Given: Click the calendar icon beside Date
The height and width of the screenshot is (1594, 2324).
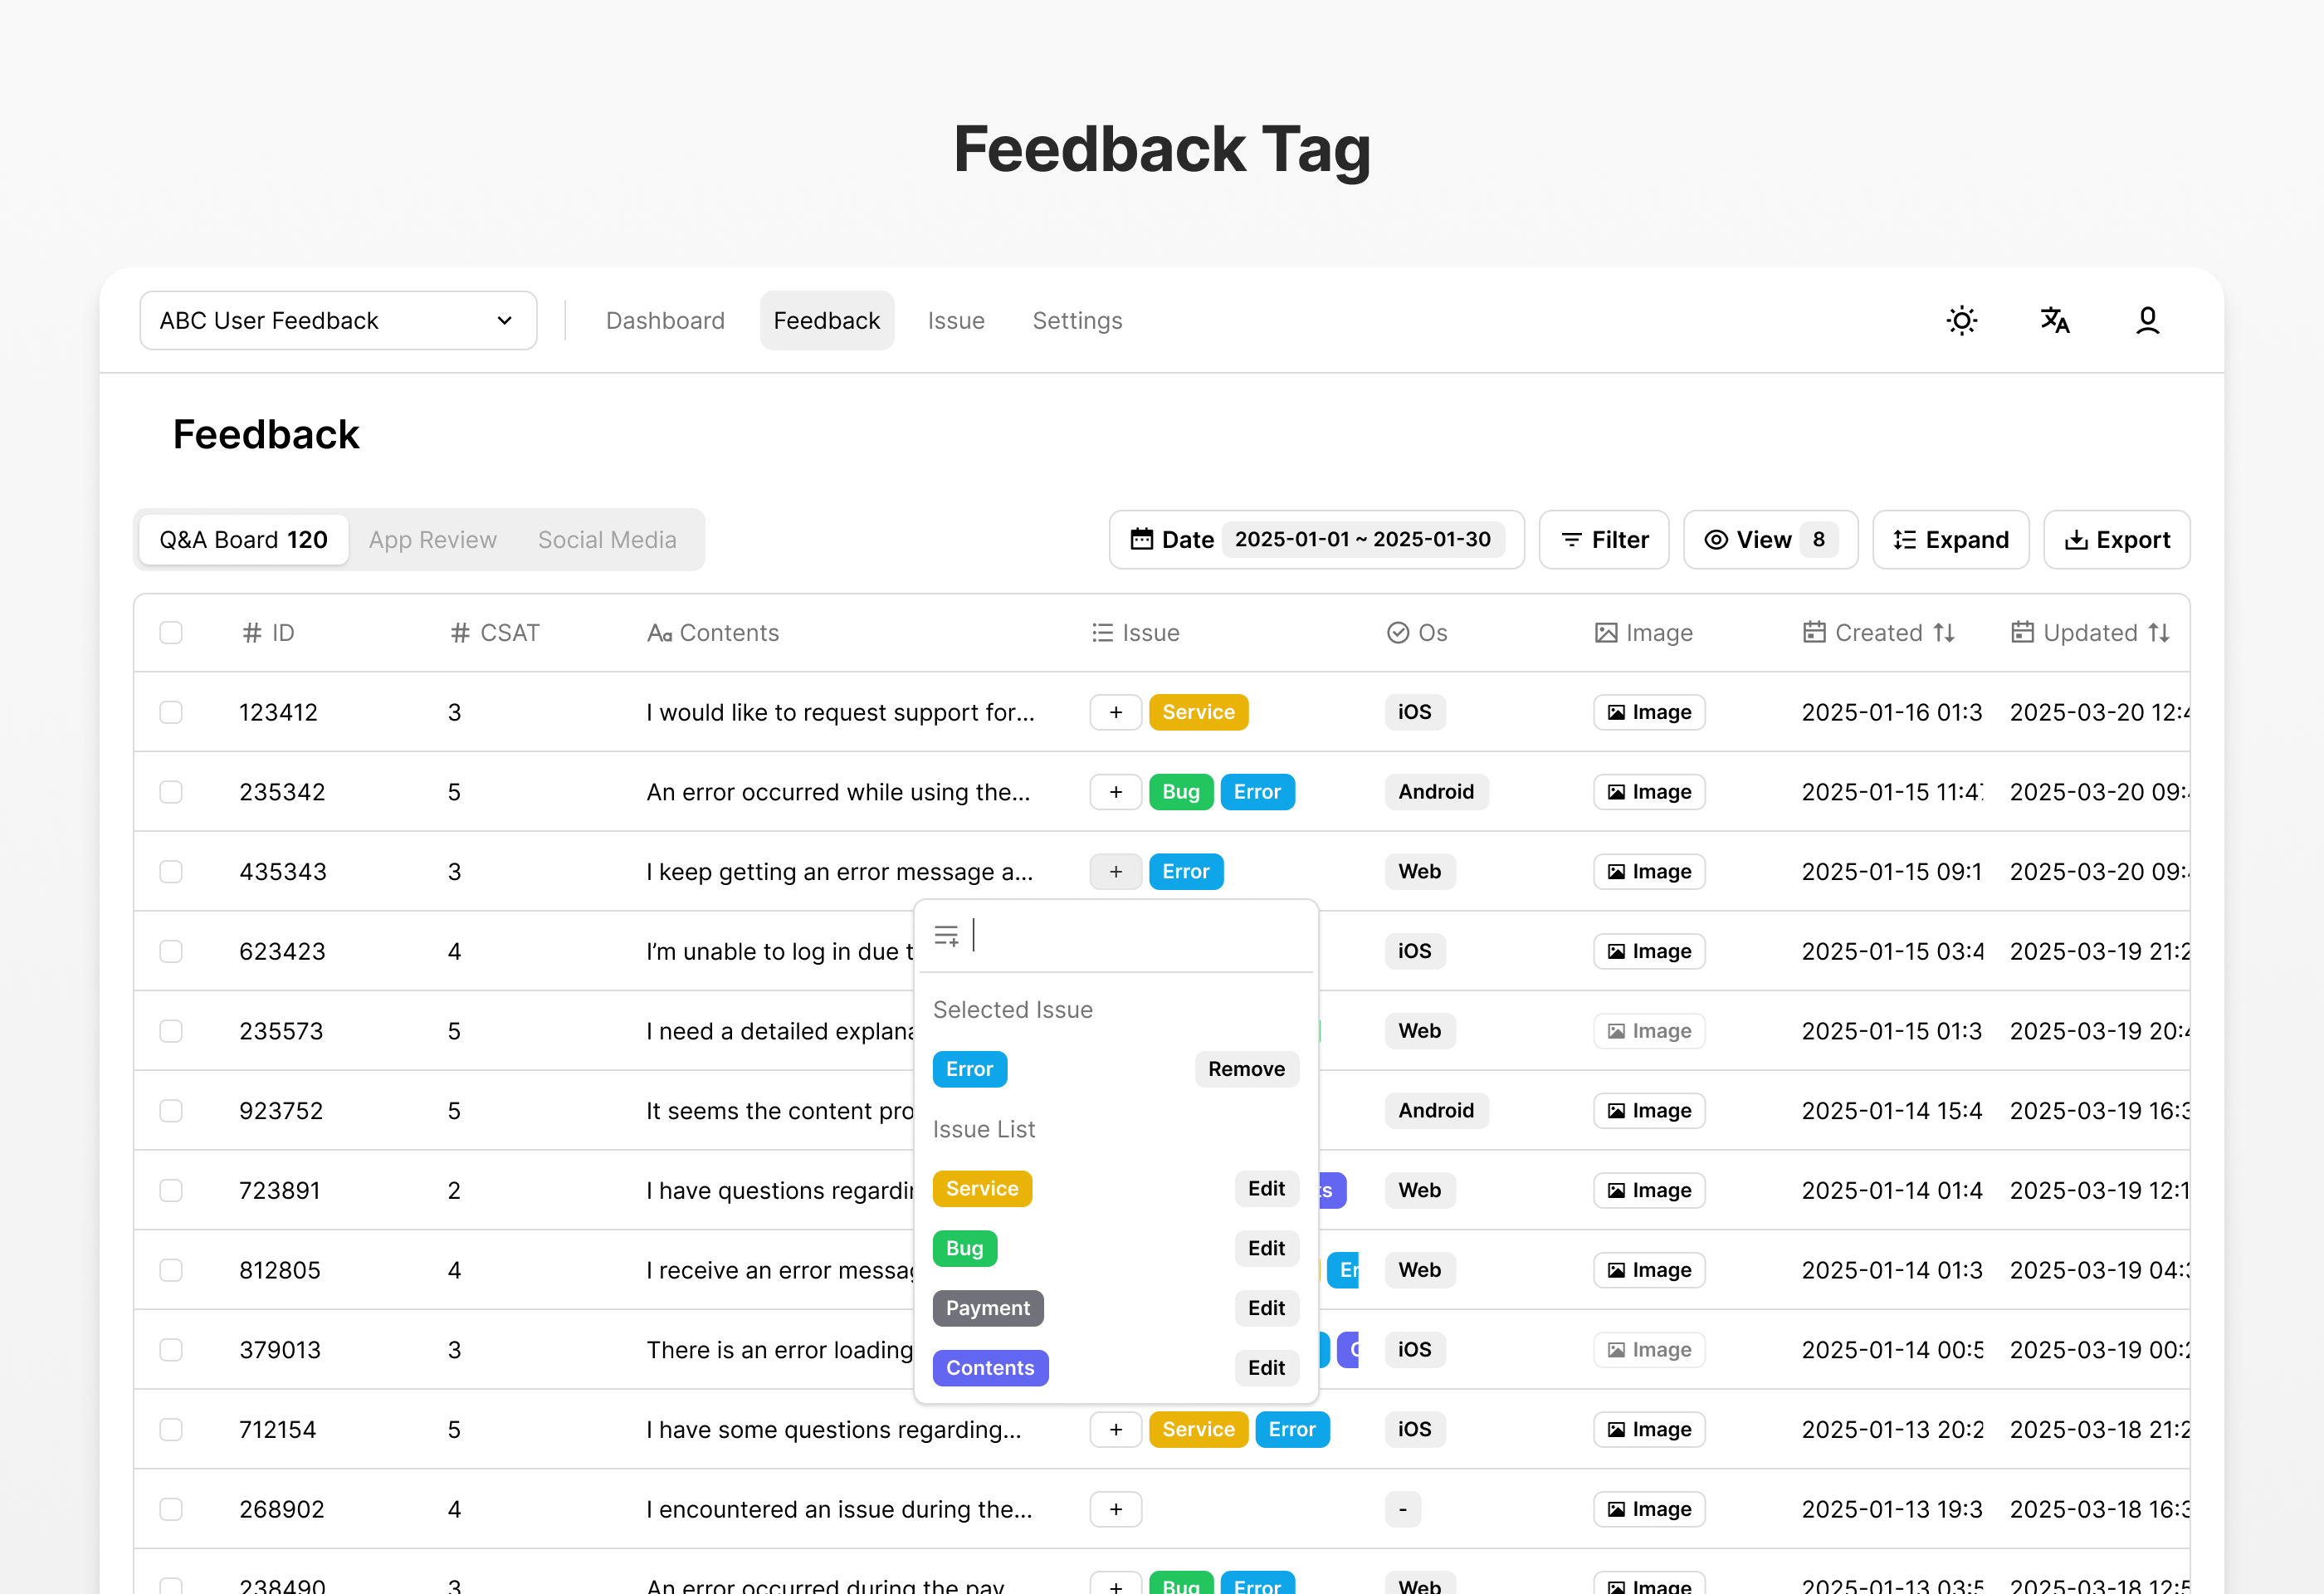Looking at the screenshot, I should [x=1143, y=539].
